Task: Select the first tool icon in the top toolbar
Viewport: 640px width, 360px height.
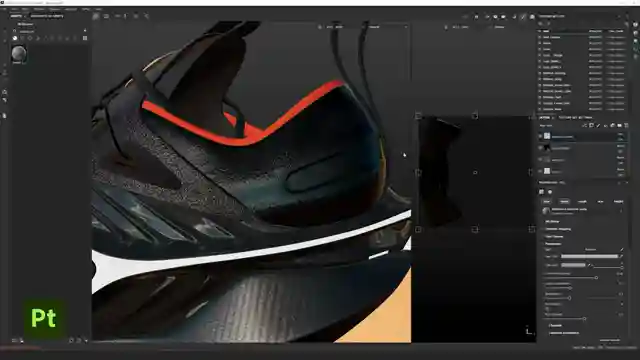Action: (x=96, y=16)
